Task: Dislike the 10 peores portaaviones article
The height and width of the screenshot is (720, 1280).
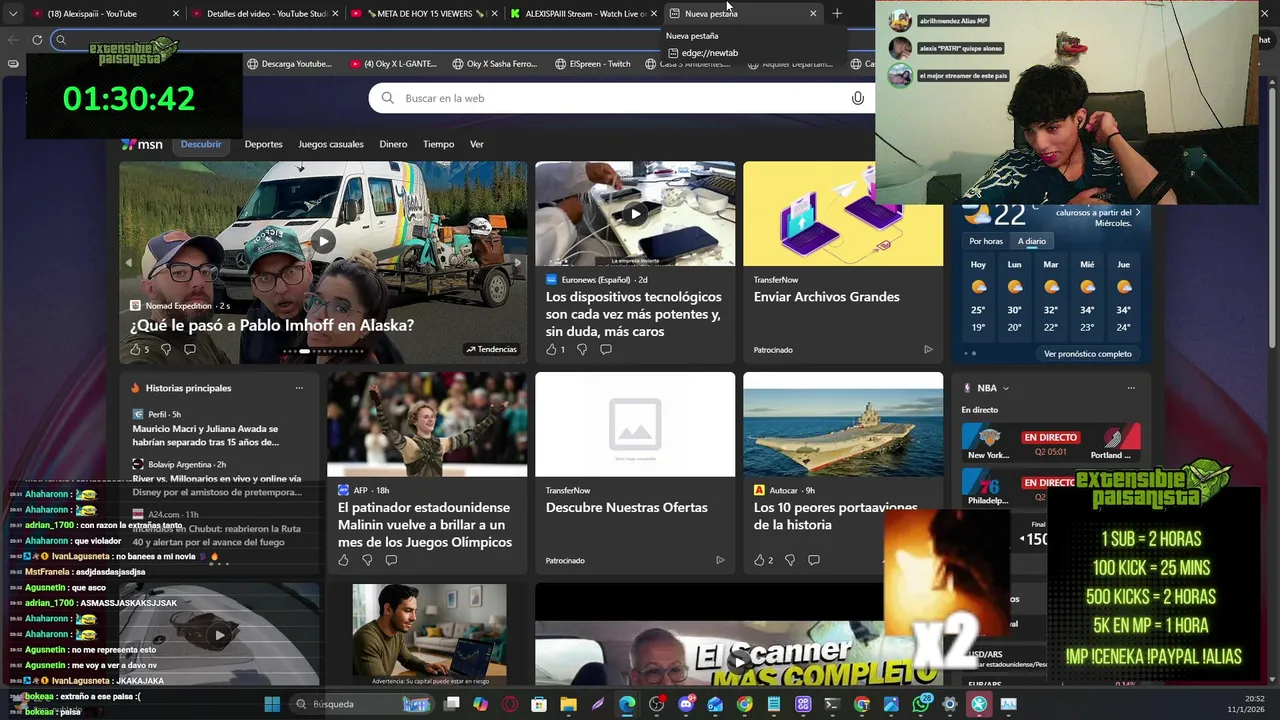Action: click(x=790, y=560)
